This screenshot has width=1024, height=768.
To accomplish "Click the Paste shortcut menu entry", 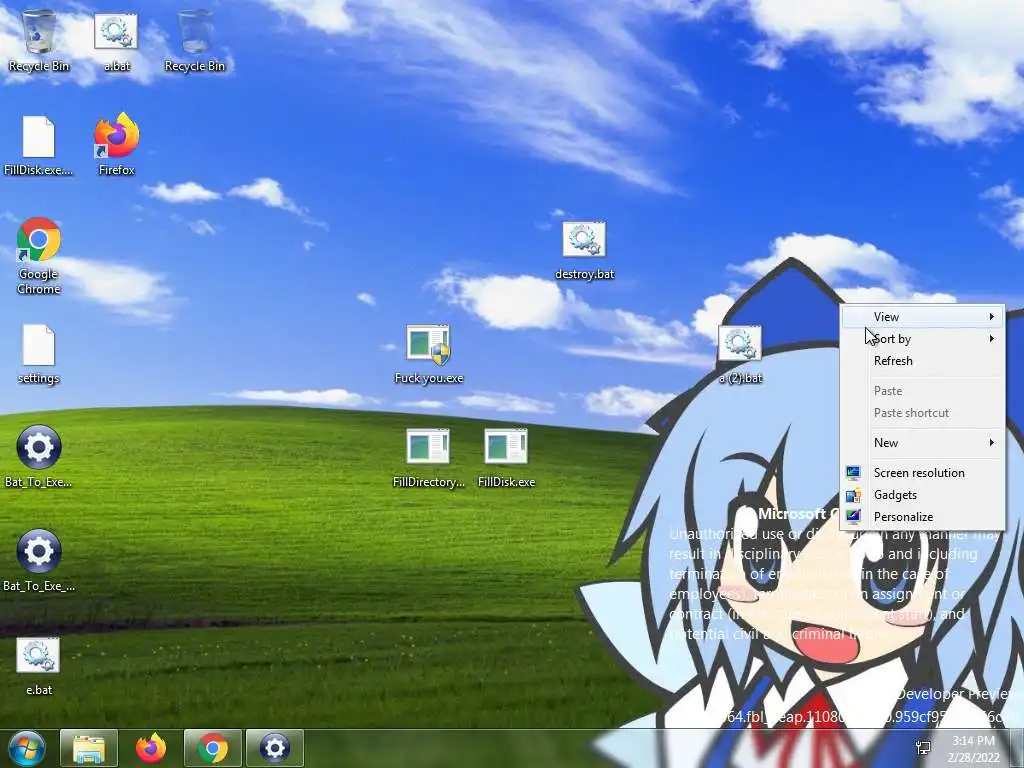I will click(922, 413).
